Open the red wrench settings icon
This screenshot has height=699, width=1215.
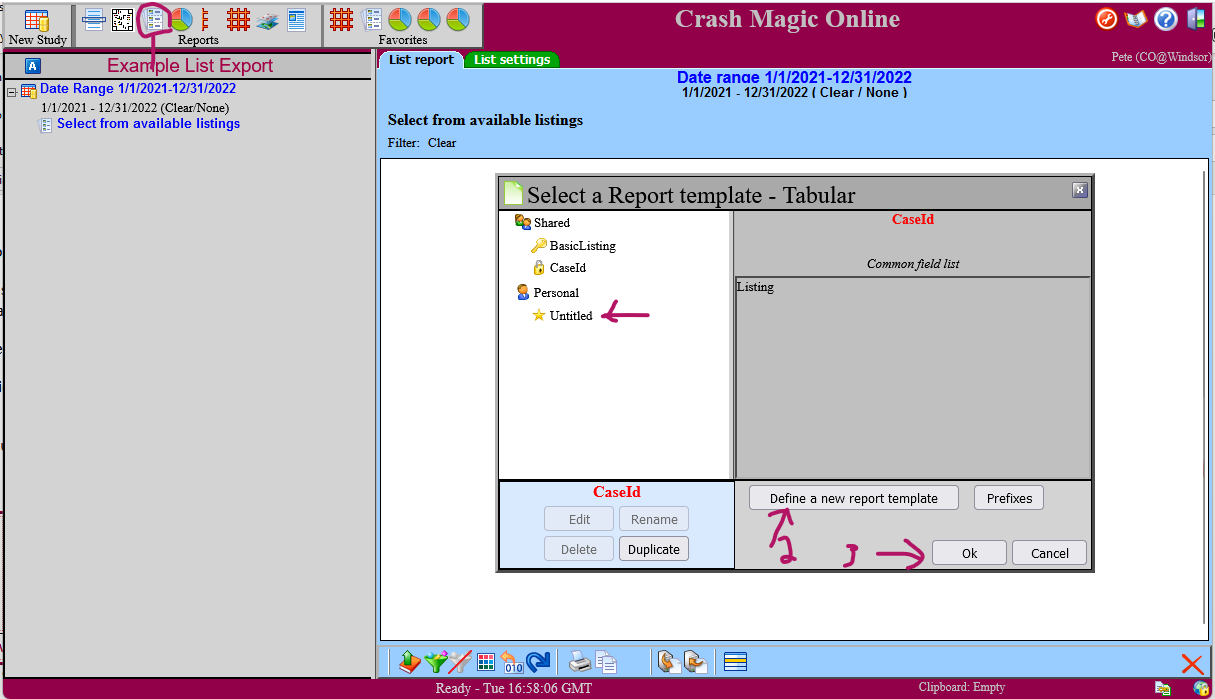point(1106,19)
